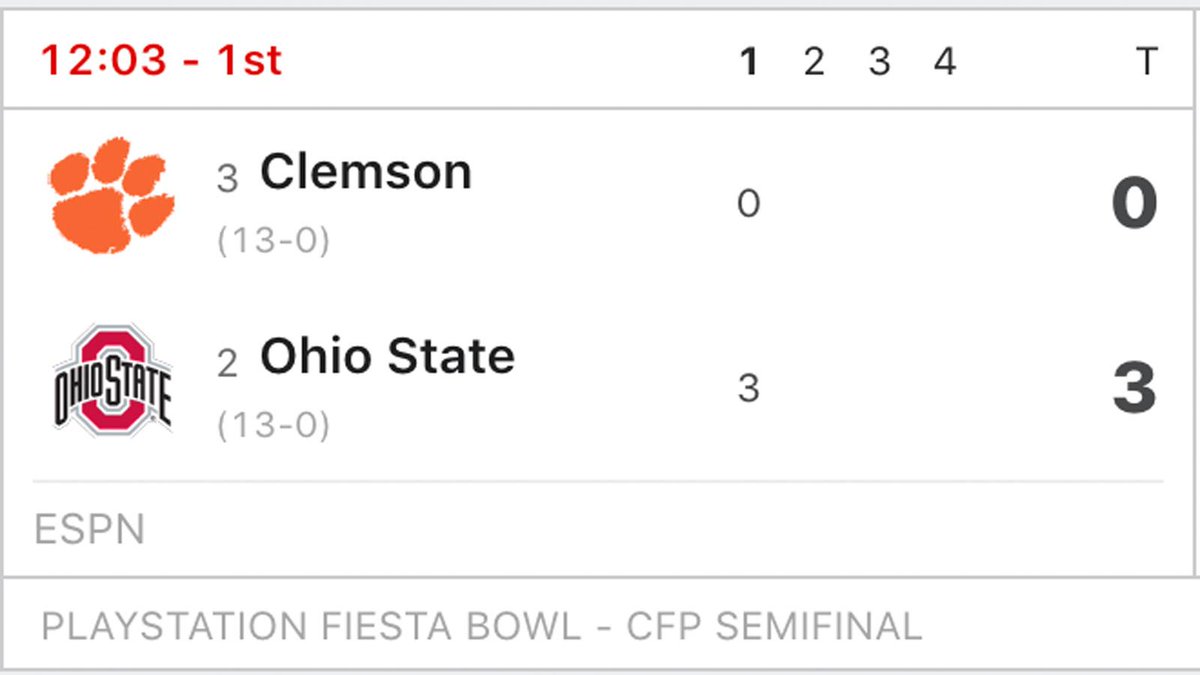Select the 3rd quarter column header
This screenshot has height=675, width=1200.
(x=879, y=62)
